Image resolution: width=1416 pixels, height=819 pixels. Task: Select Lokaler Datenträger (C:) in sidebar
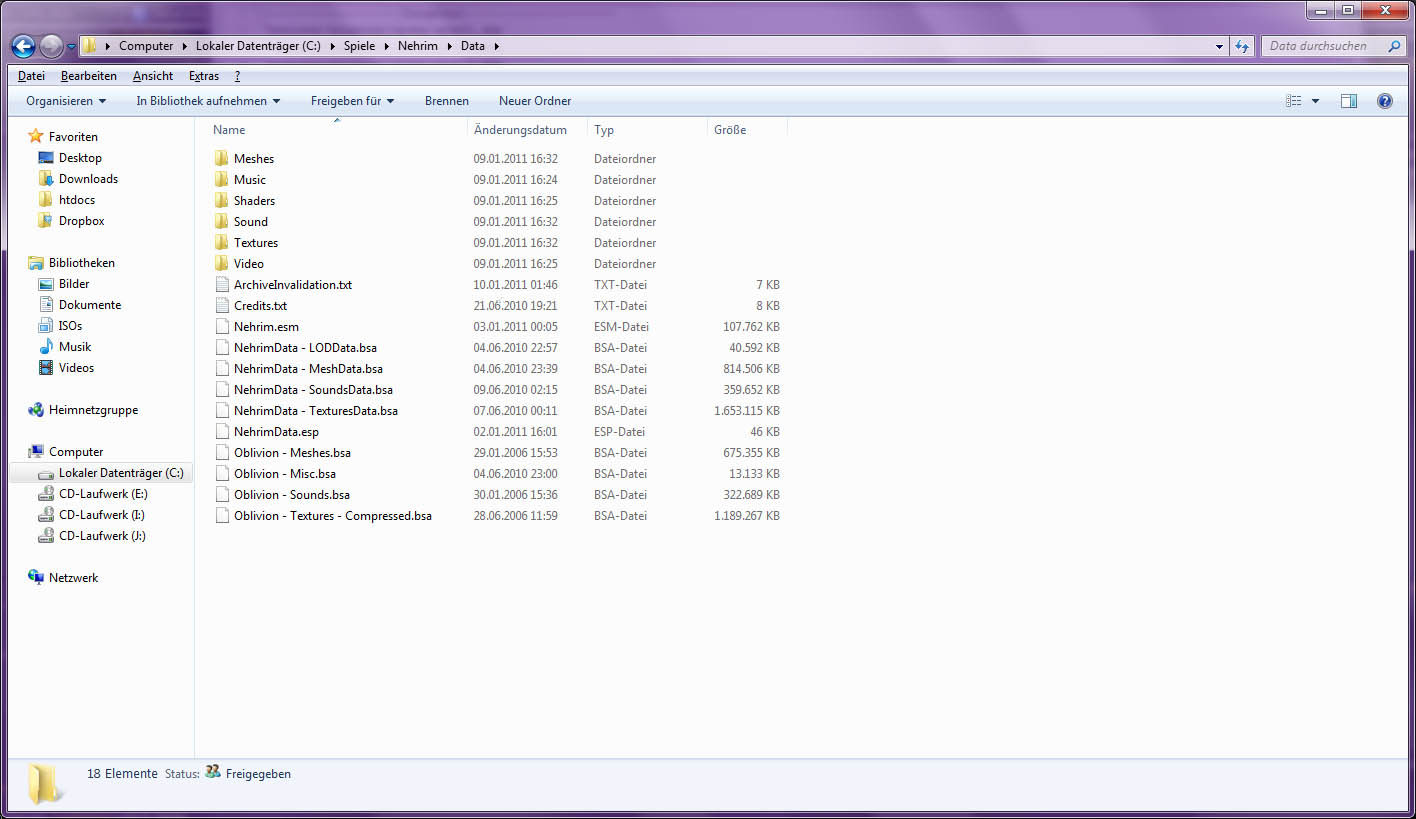tap(120, 473)
